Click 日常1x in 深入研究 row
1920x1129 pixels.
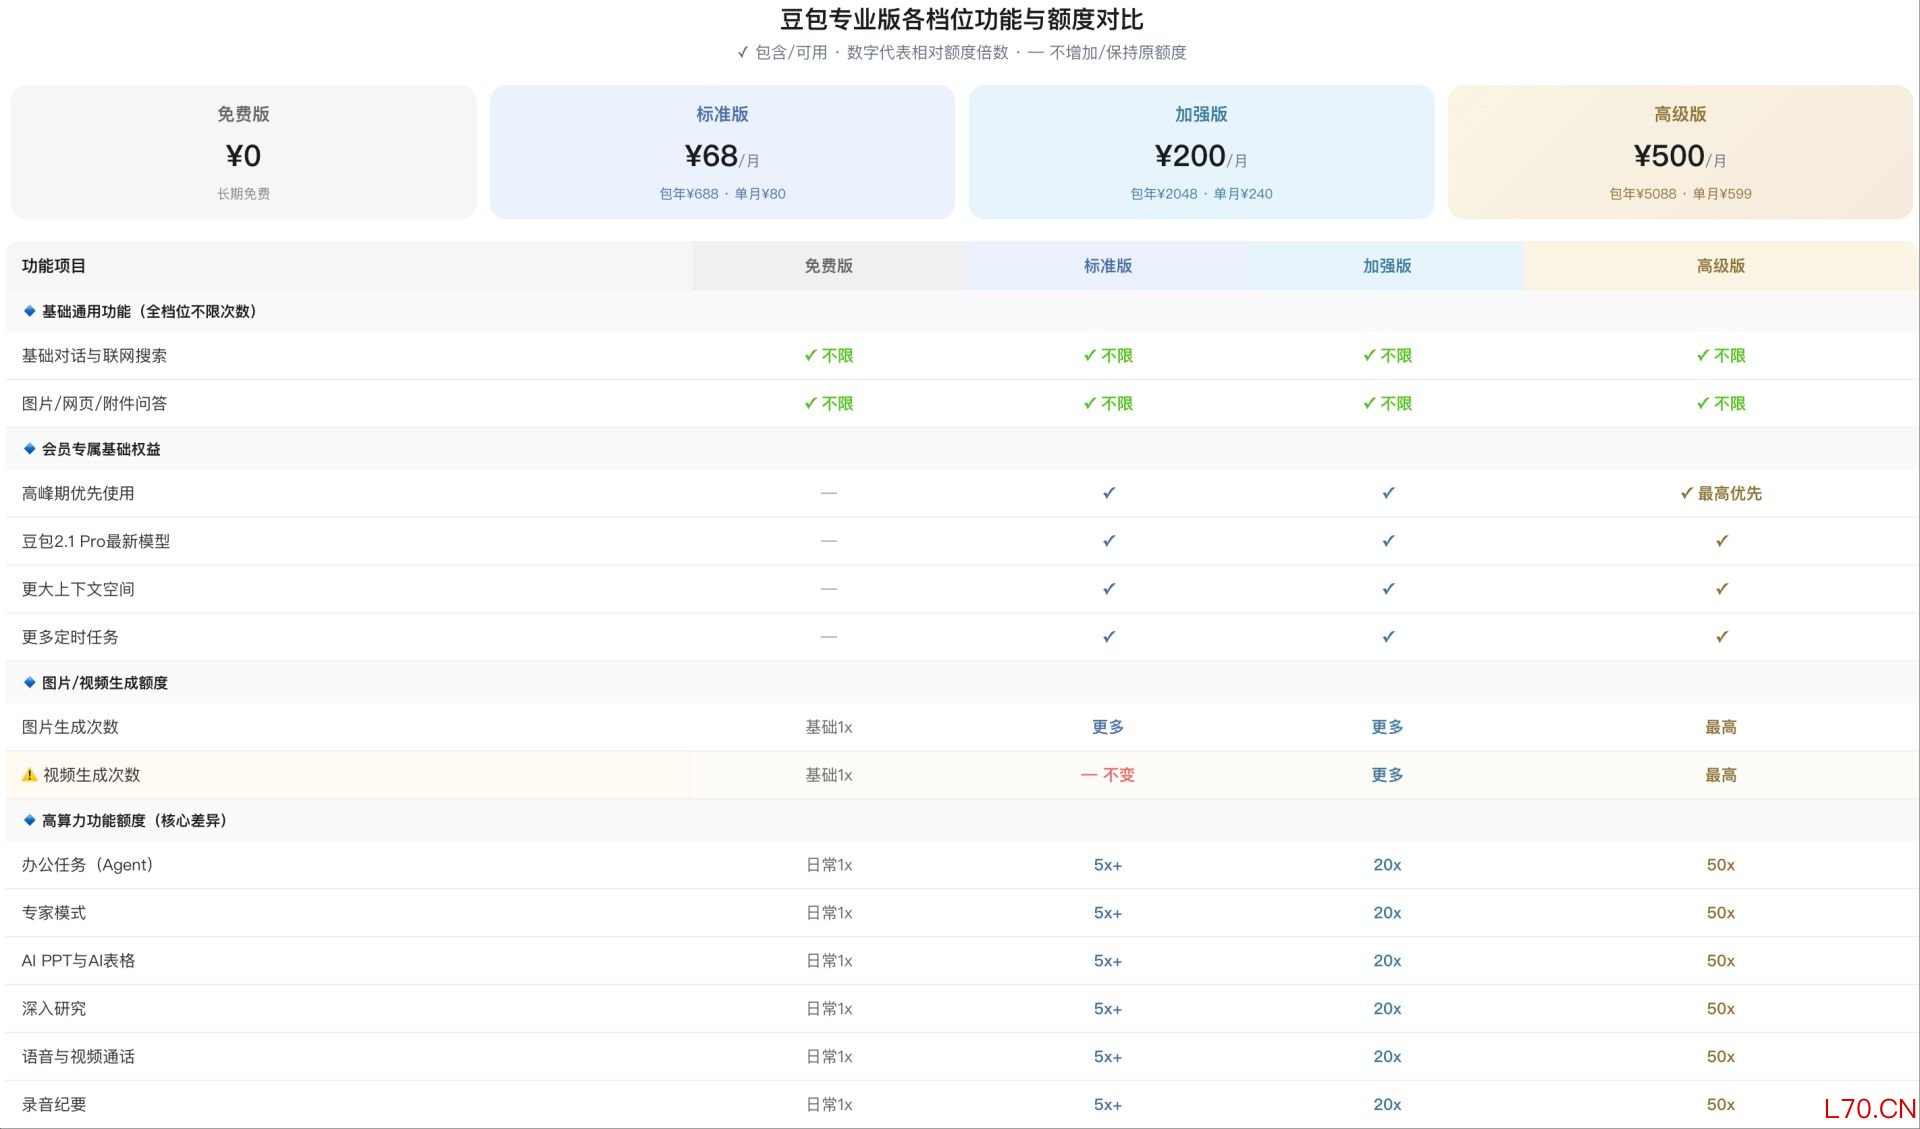(x=828, y=1009)
